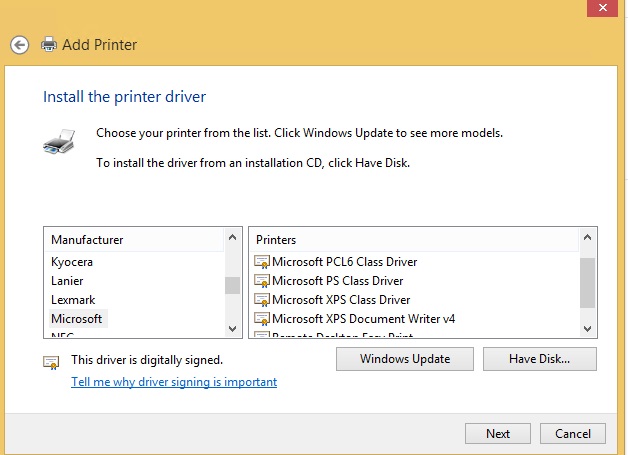Click the Microsoft XPS Class Driver icon
628x455 pixels.
point(262,300)
